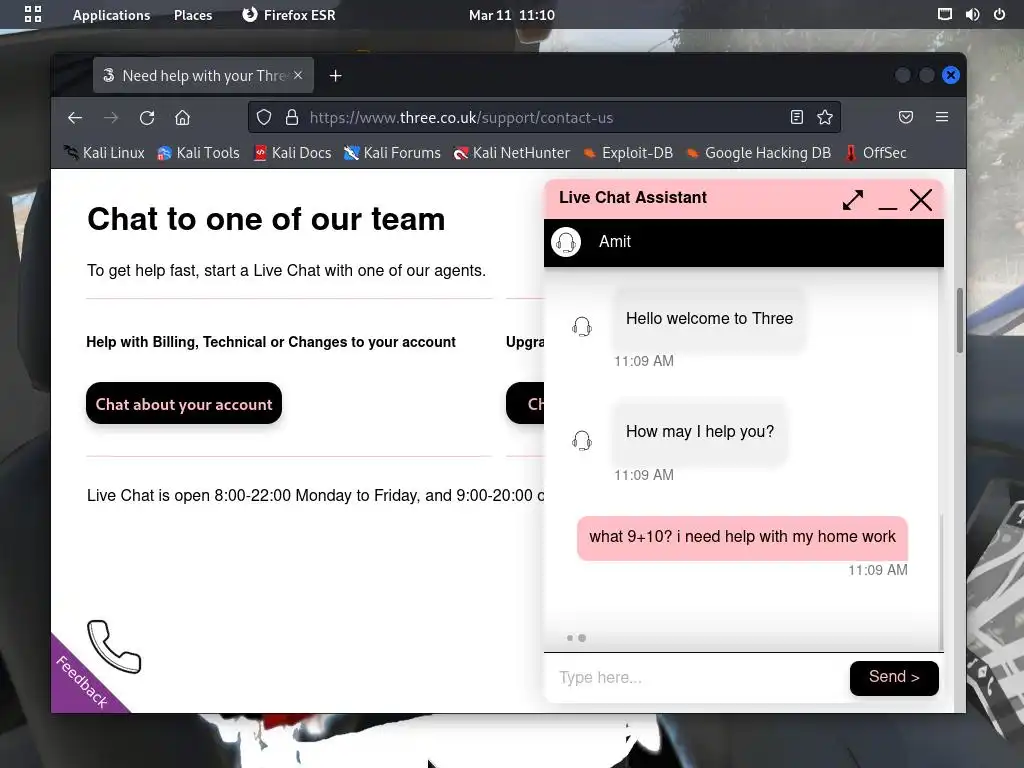Click the chat panel scrollbar

coord(941,581)
